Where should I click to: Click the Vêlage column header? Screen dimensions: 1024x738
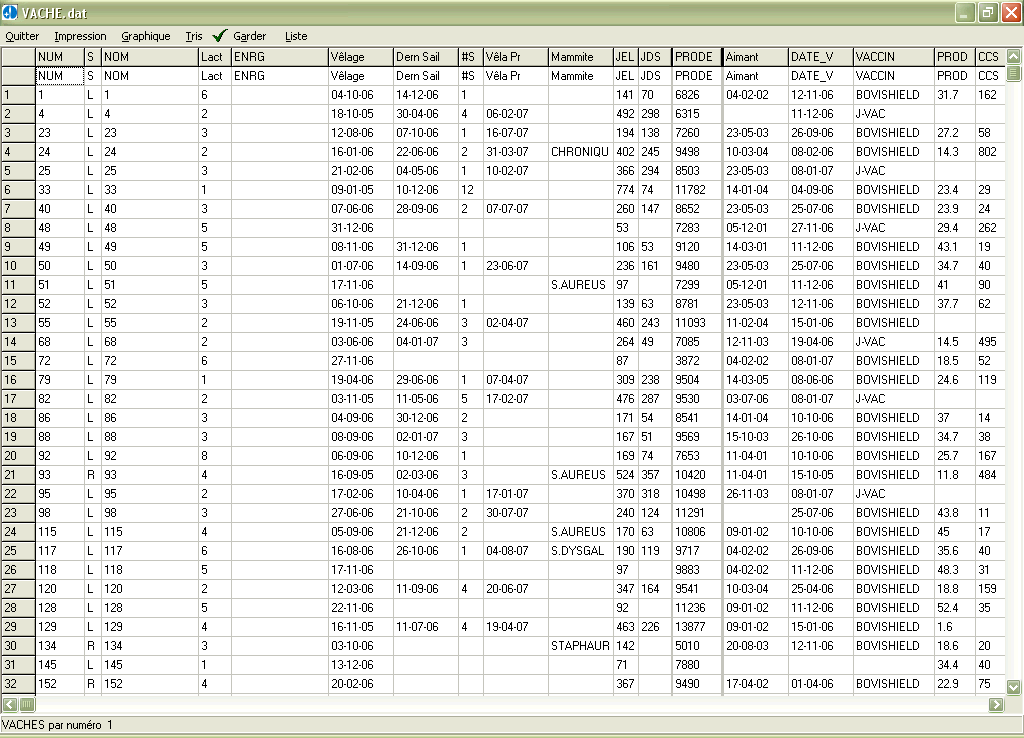click(x=360, y=57)
